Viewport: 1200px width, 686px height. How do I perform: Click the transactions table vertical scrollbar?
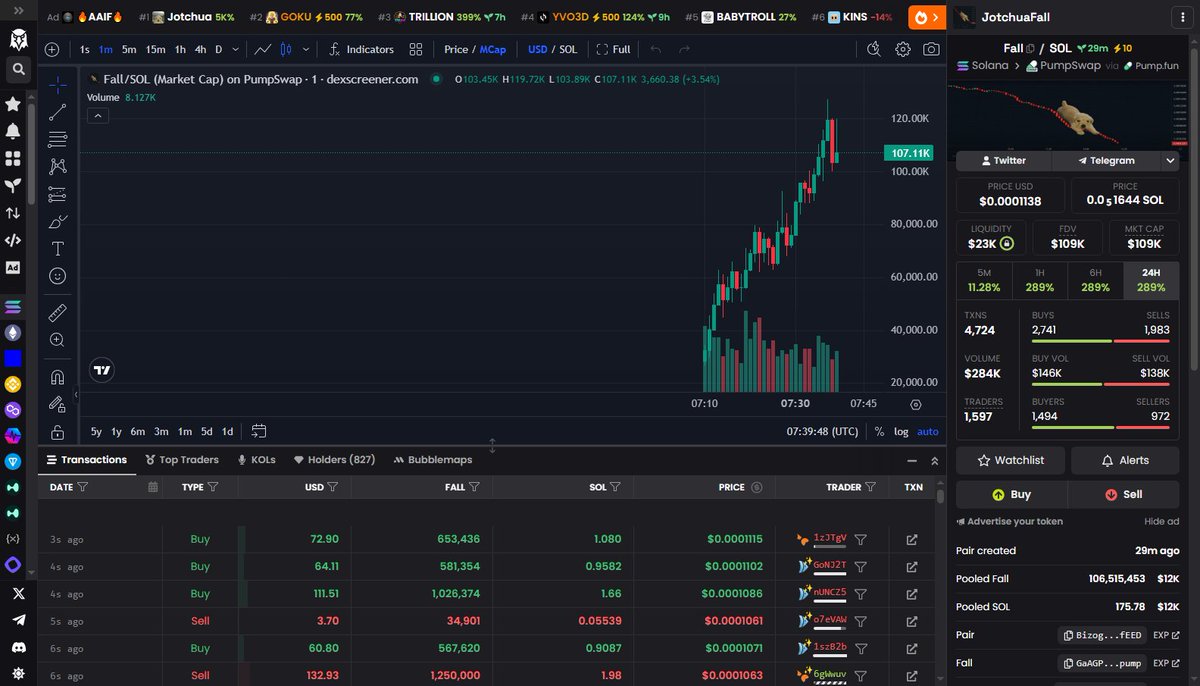(940, 495)
